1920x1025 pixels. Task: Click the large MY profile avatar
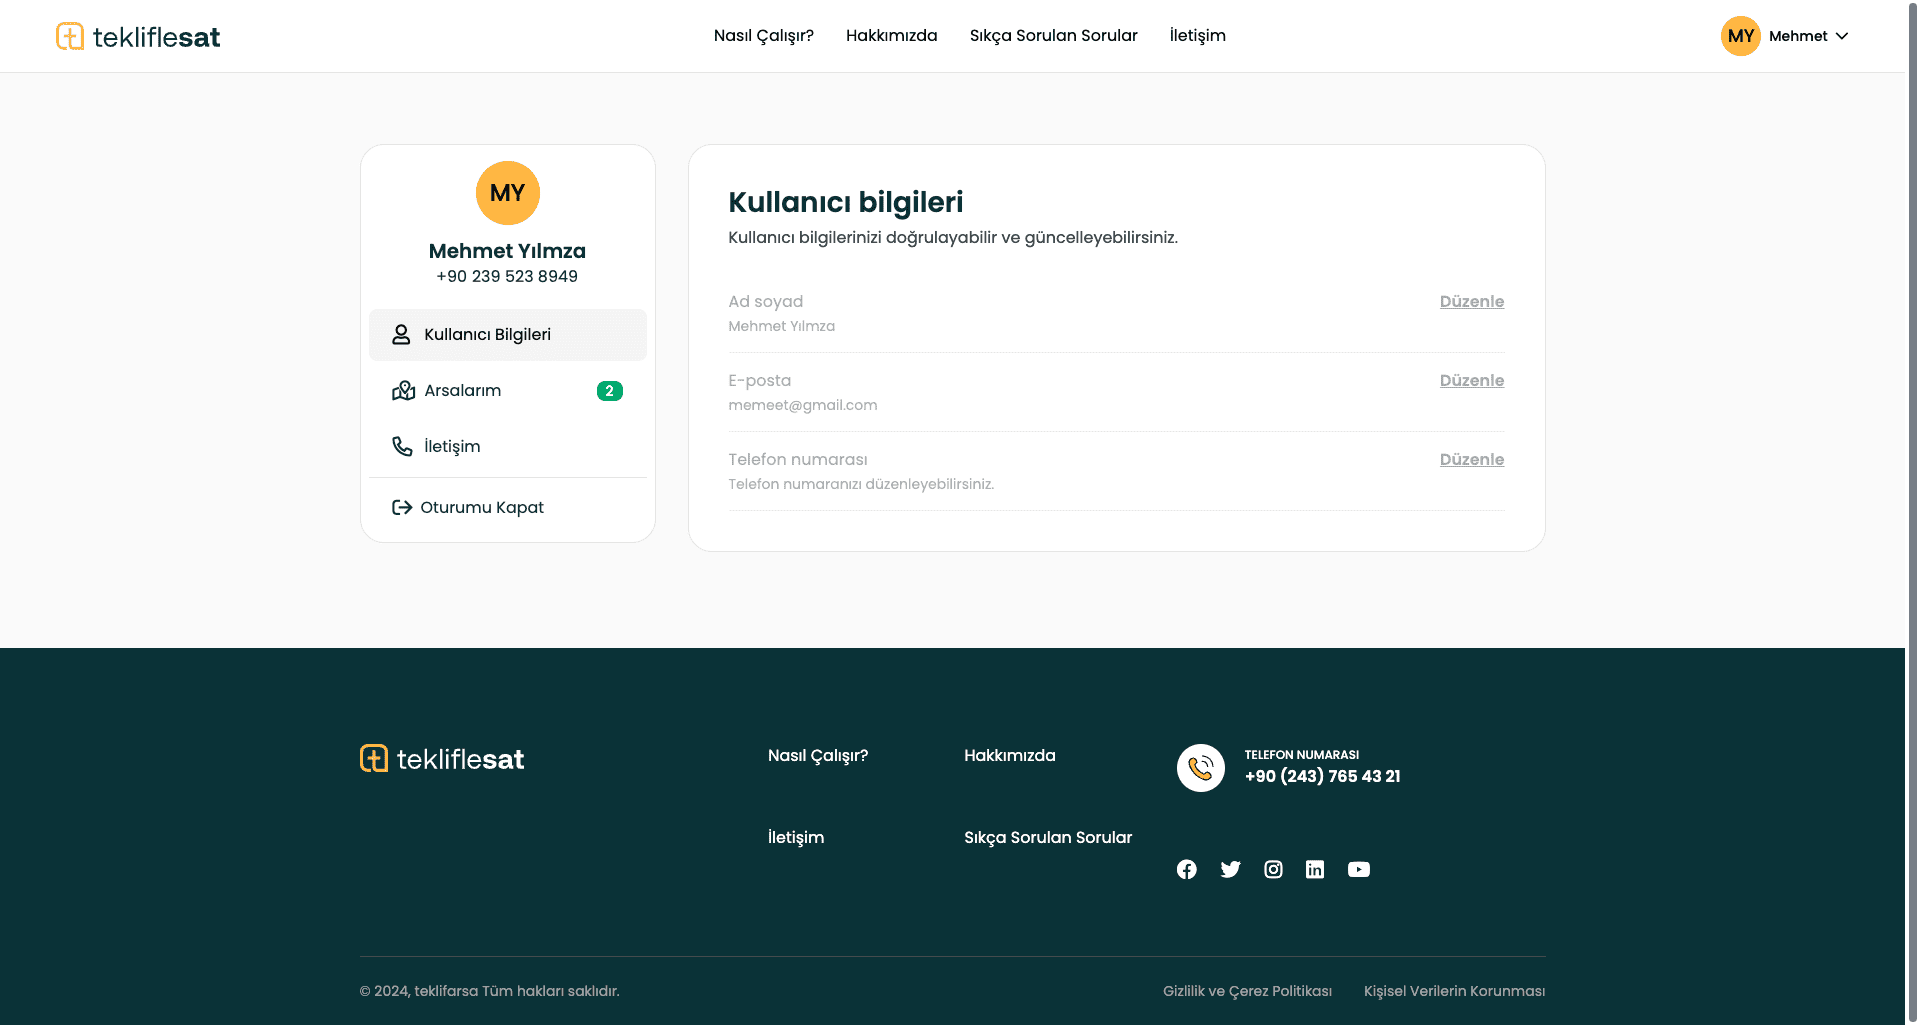[507, 193]
